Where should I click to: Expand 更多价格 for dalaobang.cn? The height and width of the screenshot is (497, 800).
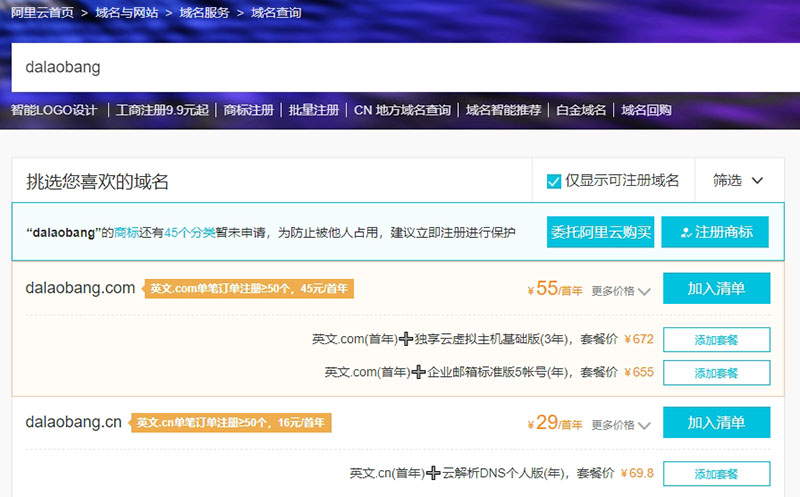pyautogui.click(x=621, y=425)
